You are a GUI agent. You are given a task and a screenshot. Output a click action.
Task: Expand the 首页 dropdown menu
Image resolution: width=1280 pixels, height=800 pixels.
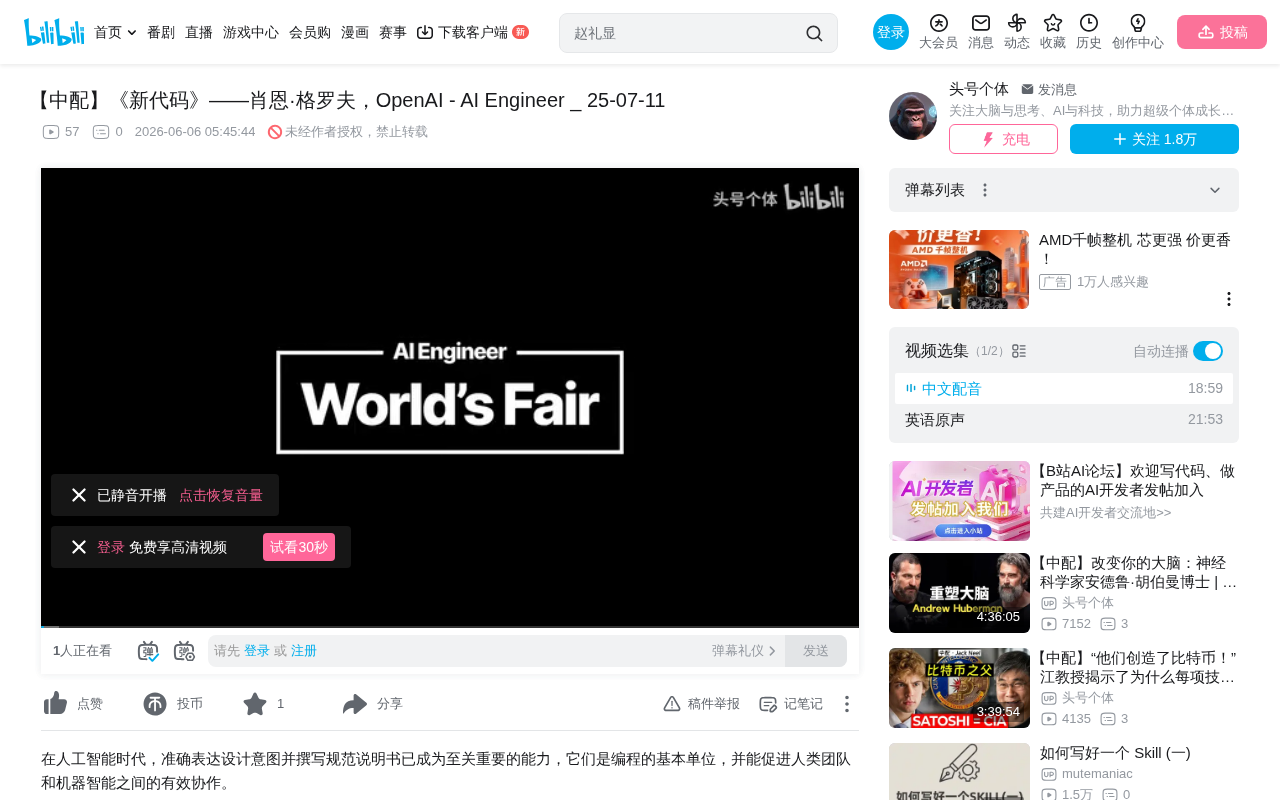132,33
